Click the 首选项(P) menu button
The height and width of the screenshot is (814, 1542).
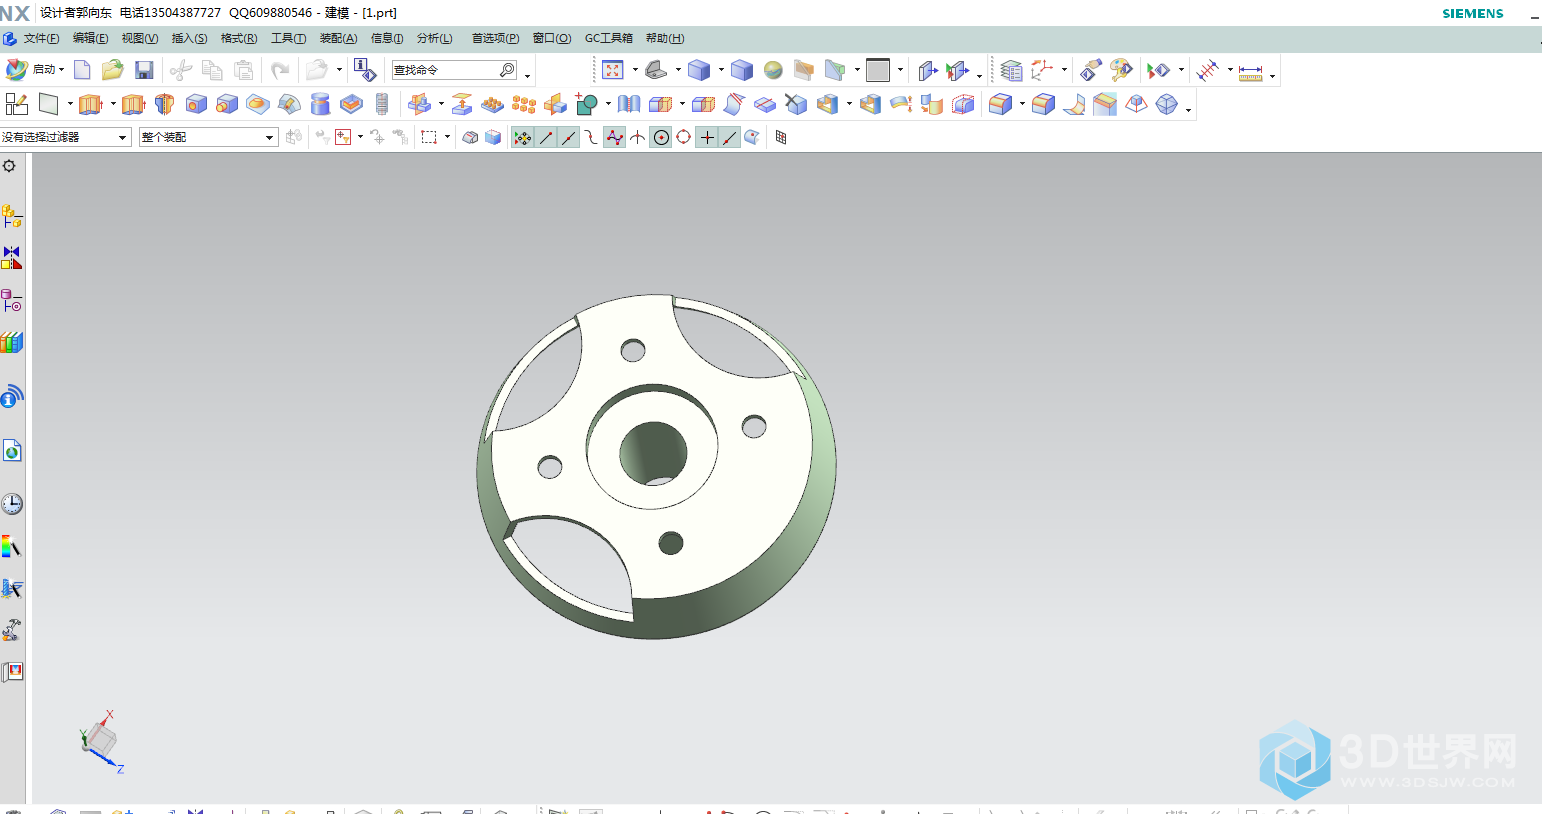click(x=495, y=39)
